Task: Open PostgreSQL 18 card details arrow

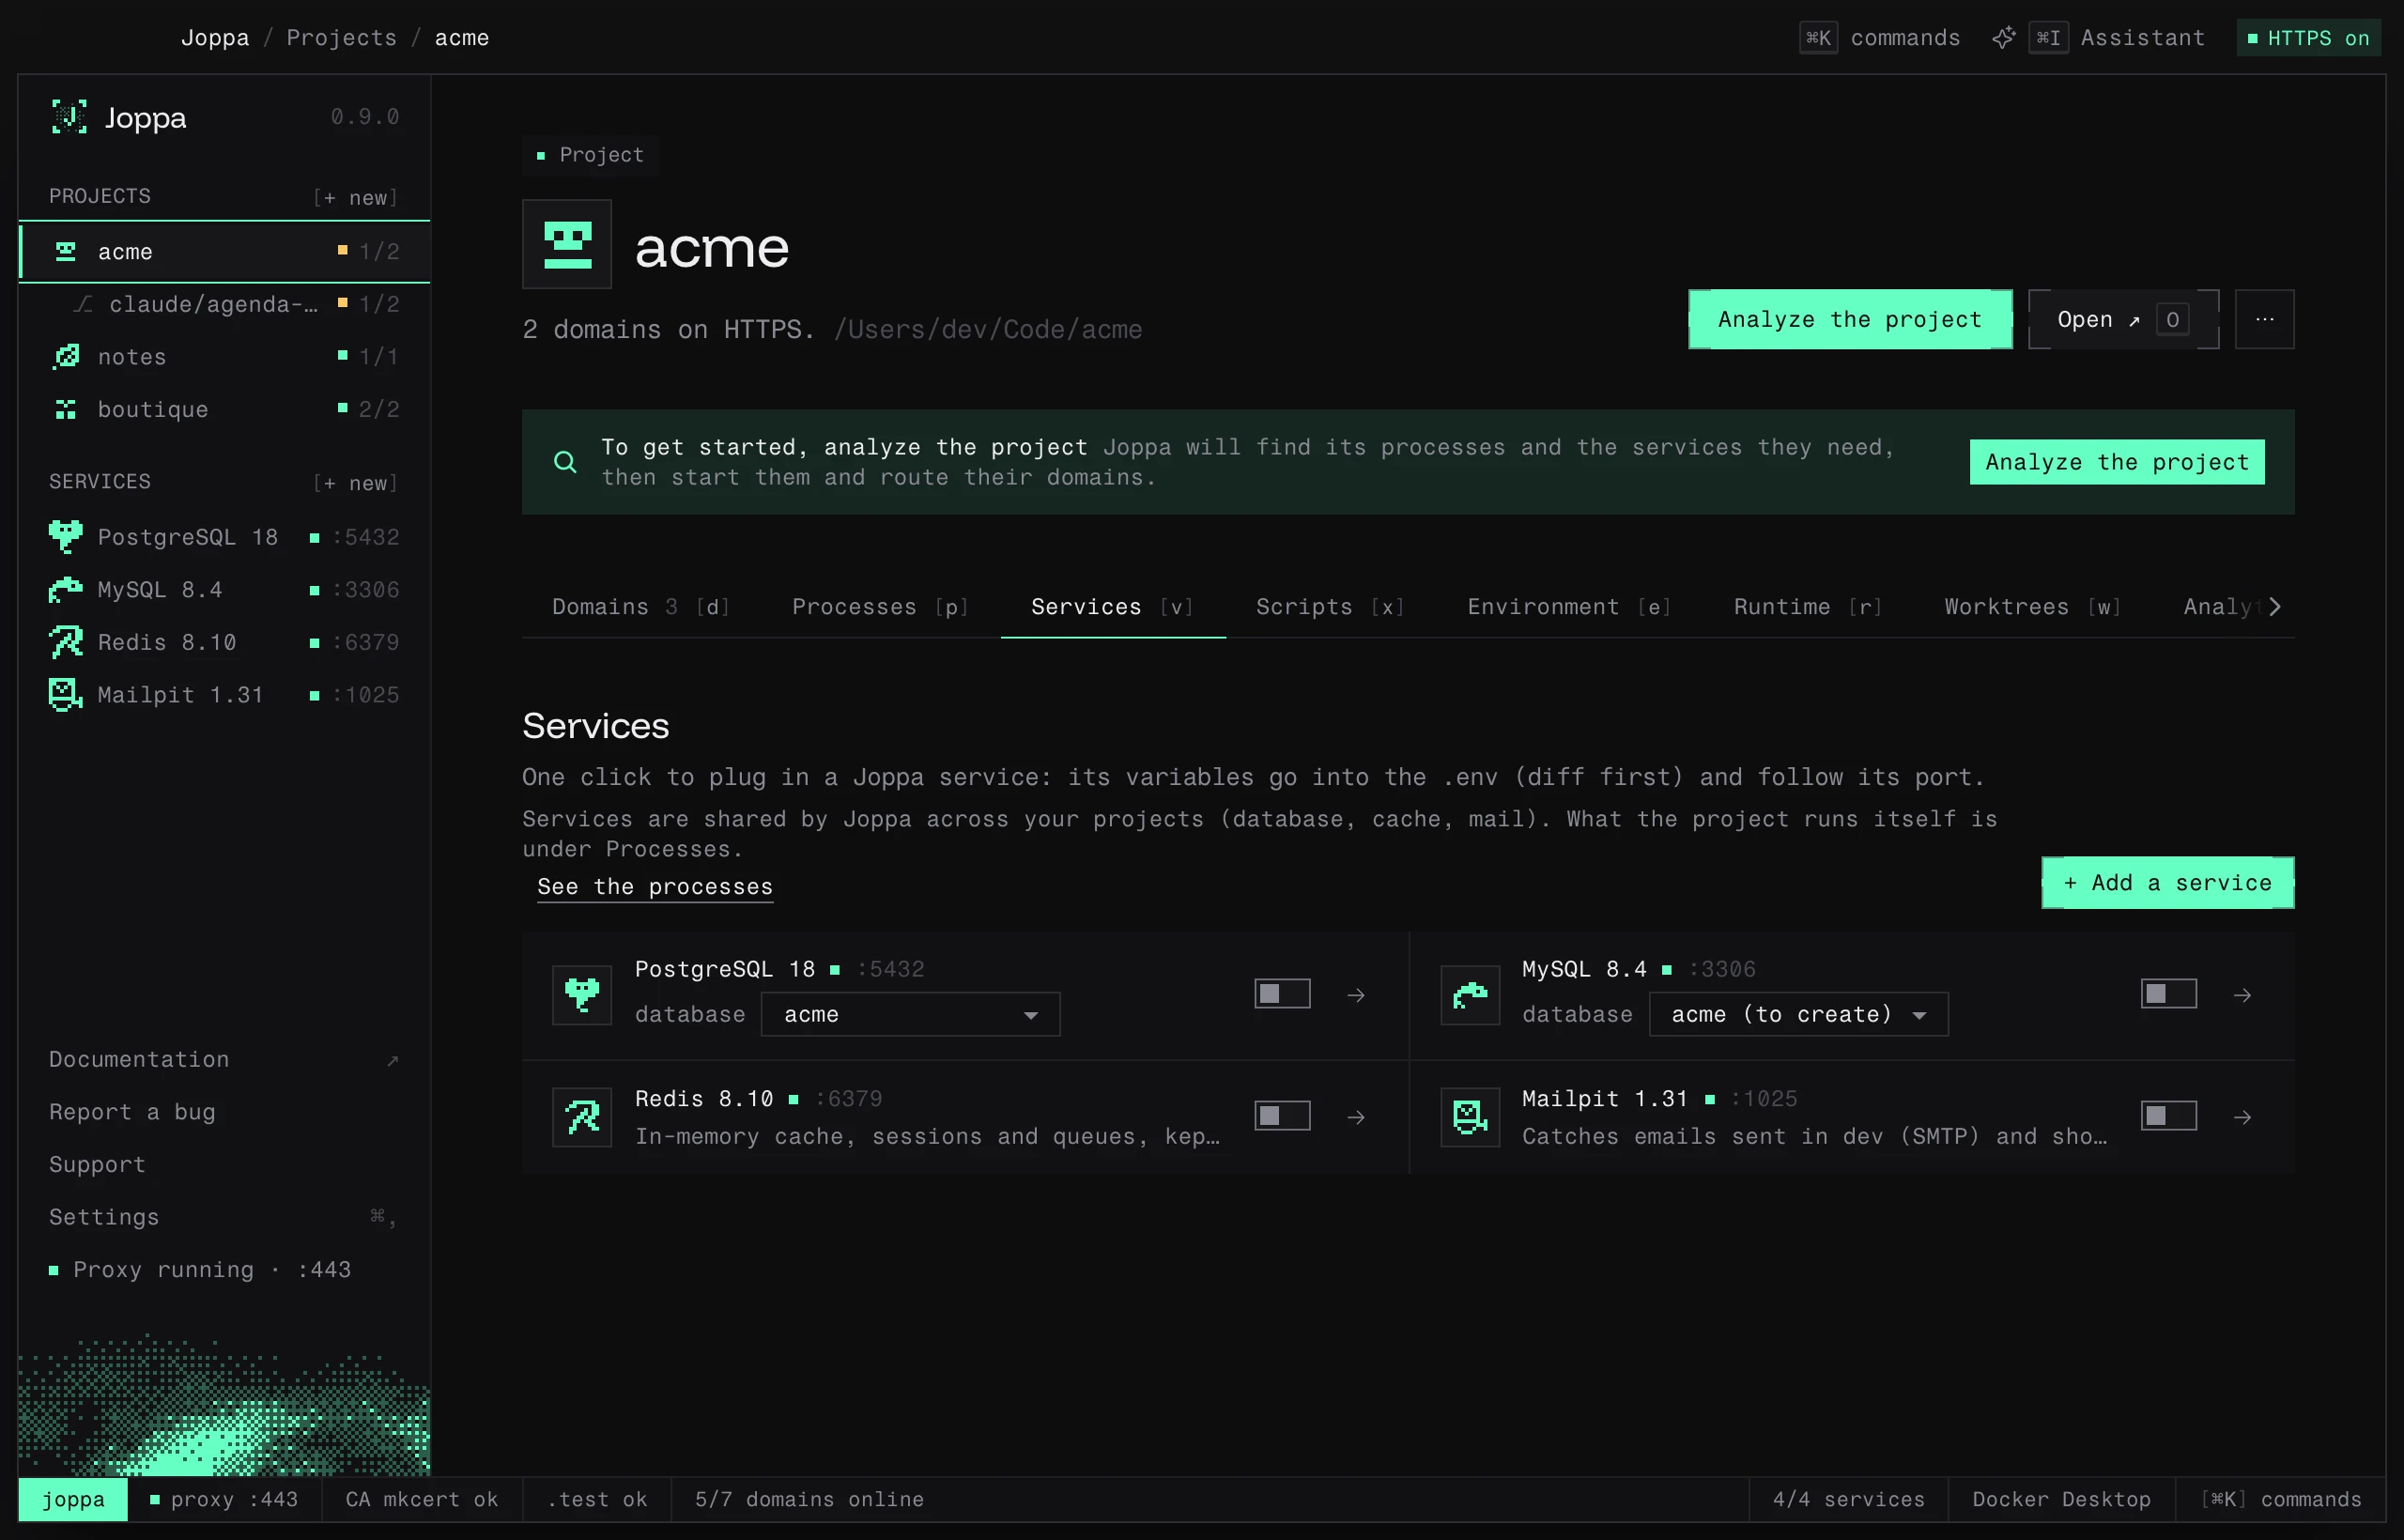Action: (1356, 995)
